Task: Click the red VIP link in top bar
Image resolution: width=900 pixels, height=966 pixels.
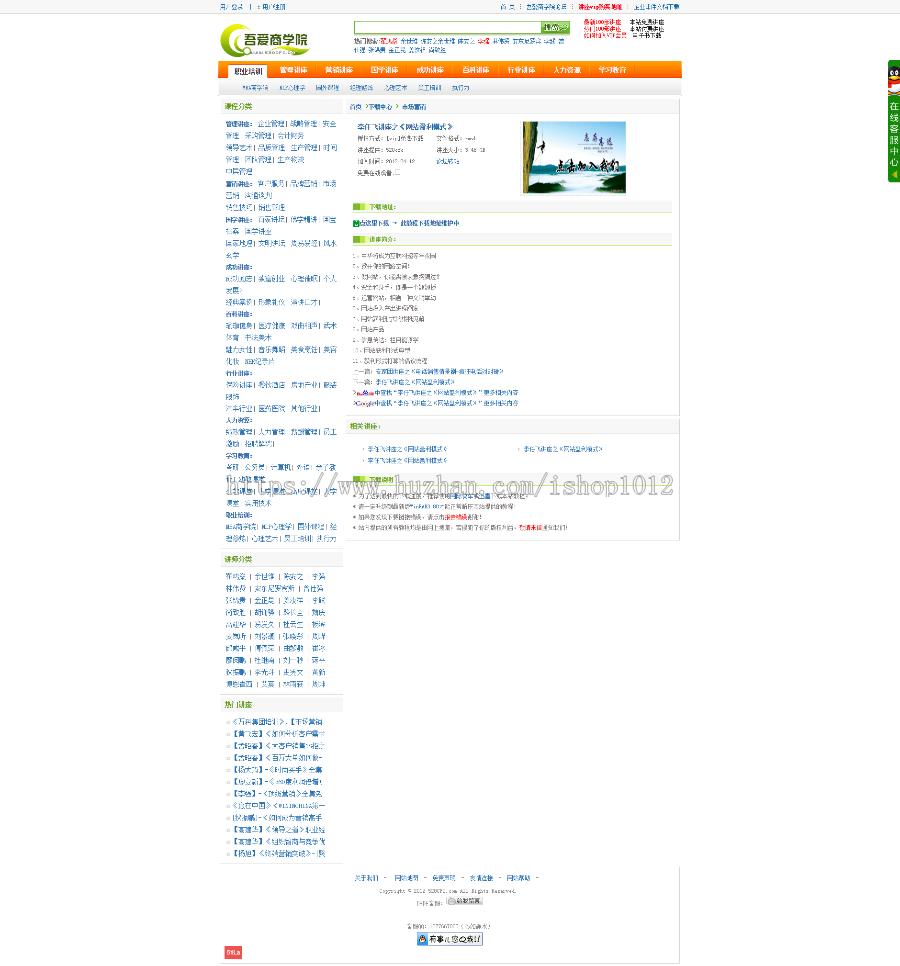Action: [x=600, y=7]
